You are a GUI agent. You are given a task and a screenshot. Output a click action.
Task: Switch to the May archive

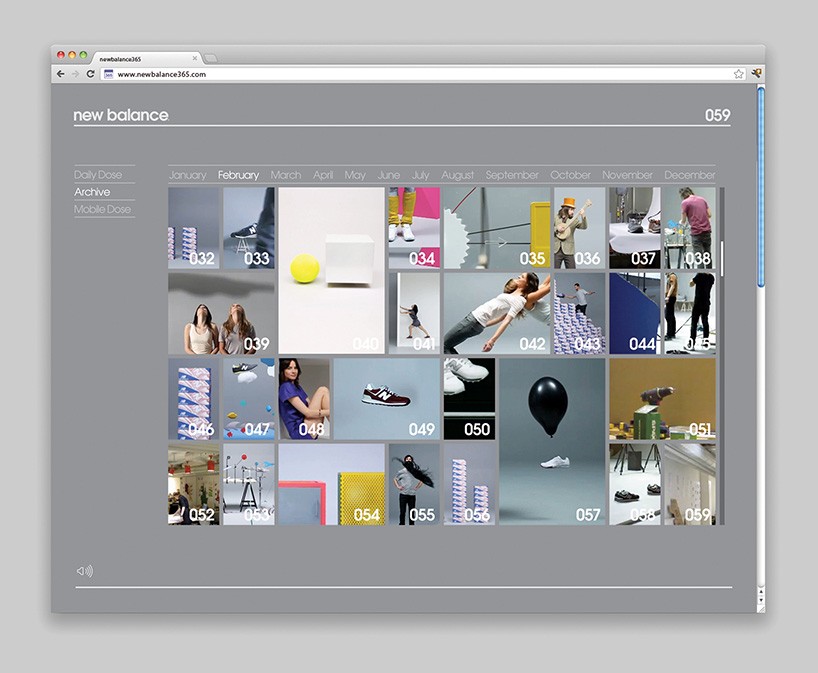pyautogui.click(x=355, y=175)
